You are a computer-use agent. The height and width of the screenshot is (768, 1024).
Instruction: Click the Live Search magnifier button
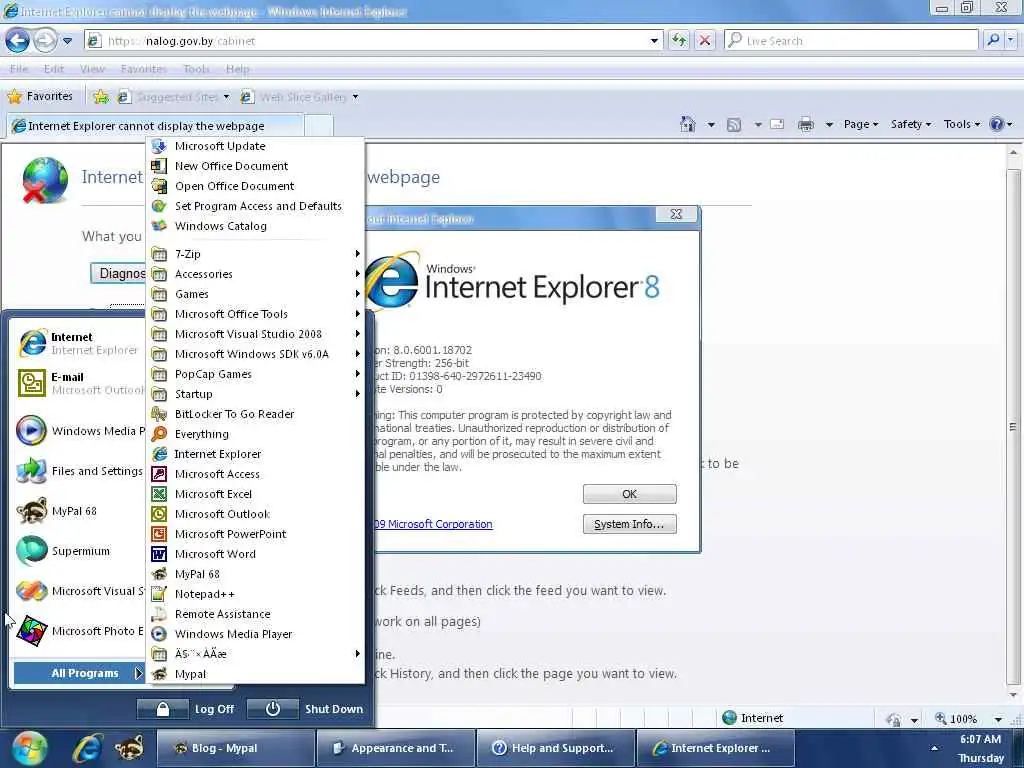[x=993, y=40]
